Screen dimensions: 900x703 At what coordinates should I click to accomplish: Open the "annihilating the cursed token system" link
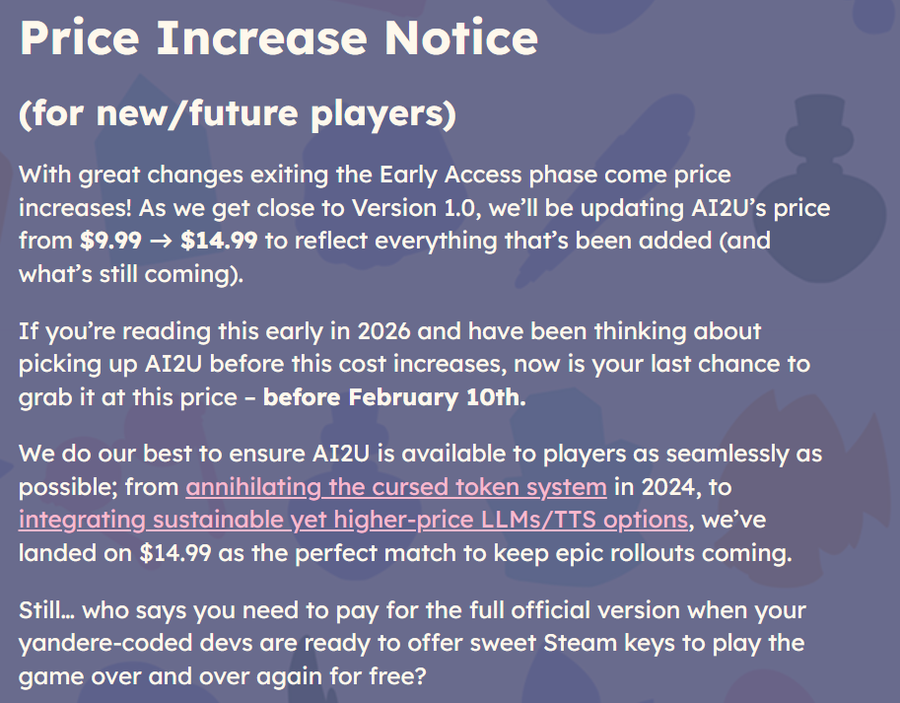coord(396,487)
